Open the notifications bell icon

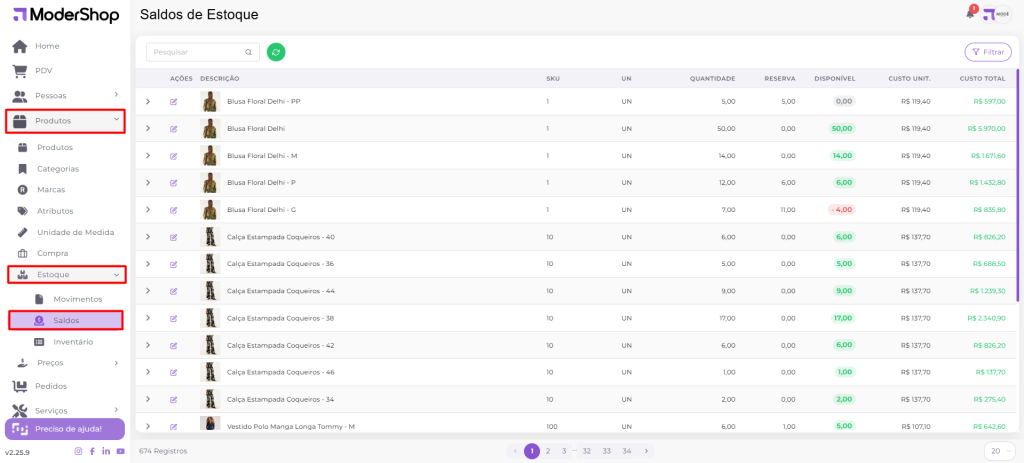tap(969, 14)
